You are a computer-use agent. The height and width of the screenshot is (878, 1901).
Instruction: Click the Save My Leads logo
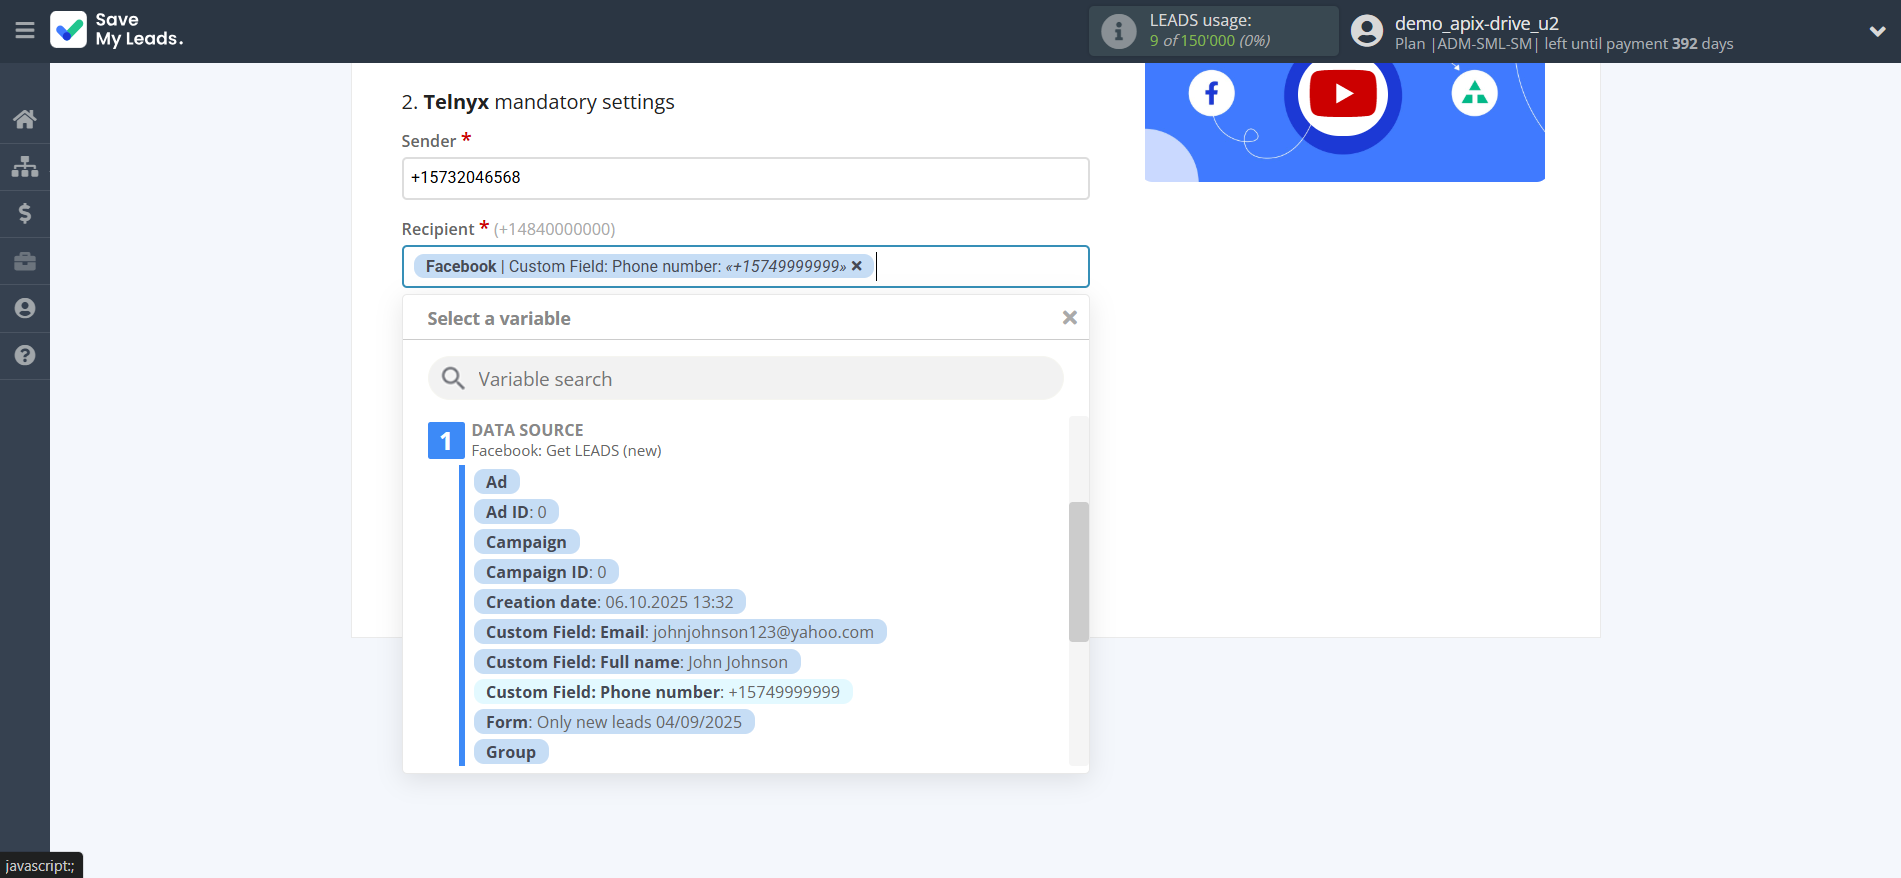coord(117,30)
